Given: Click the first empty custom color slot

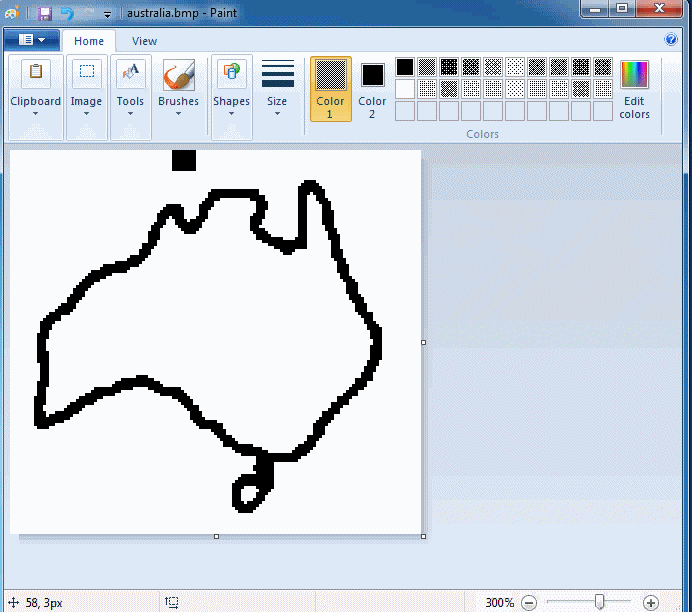Looking at the screenshot, I should pyautogui.click(x=405, y=111).
